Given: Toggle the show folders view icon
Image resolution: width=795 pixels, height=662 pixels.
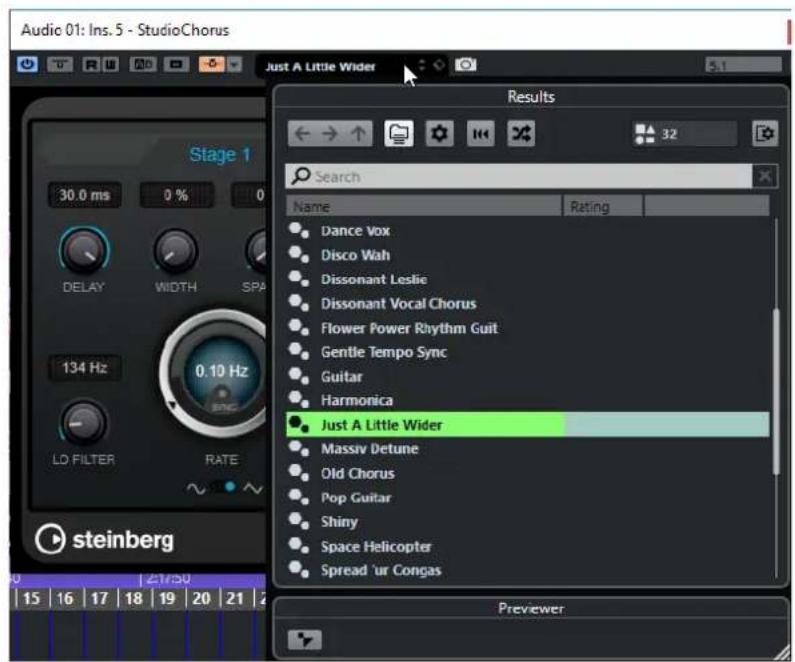Looking at the screenshot, I should [x=399, y=134].
